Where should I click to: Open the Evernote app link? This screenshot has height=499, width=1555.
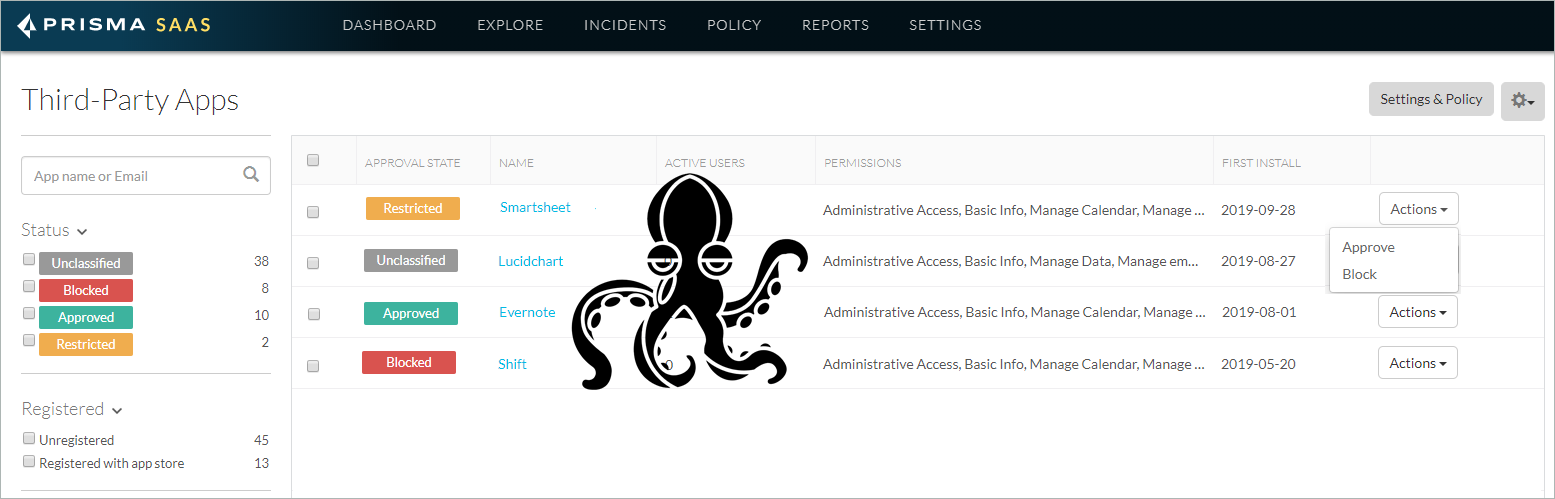527,312
